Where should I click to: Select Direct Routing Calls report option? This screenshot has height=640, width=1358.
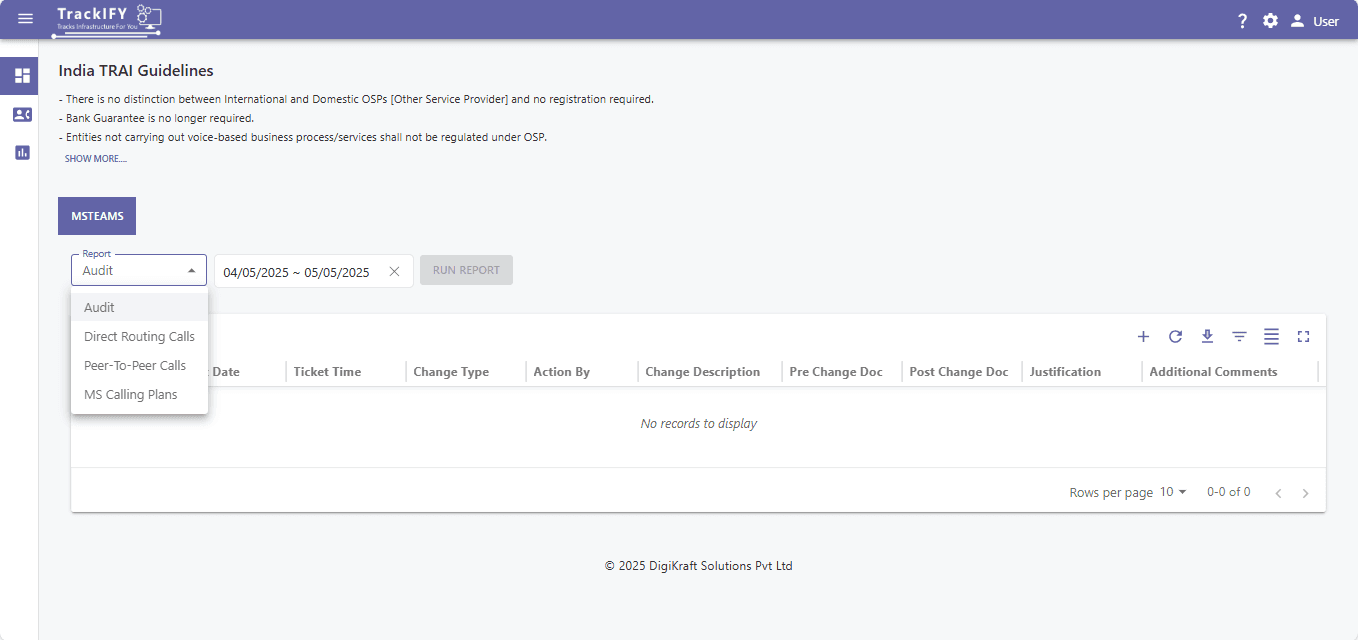[x=139, y=337]
